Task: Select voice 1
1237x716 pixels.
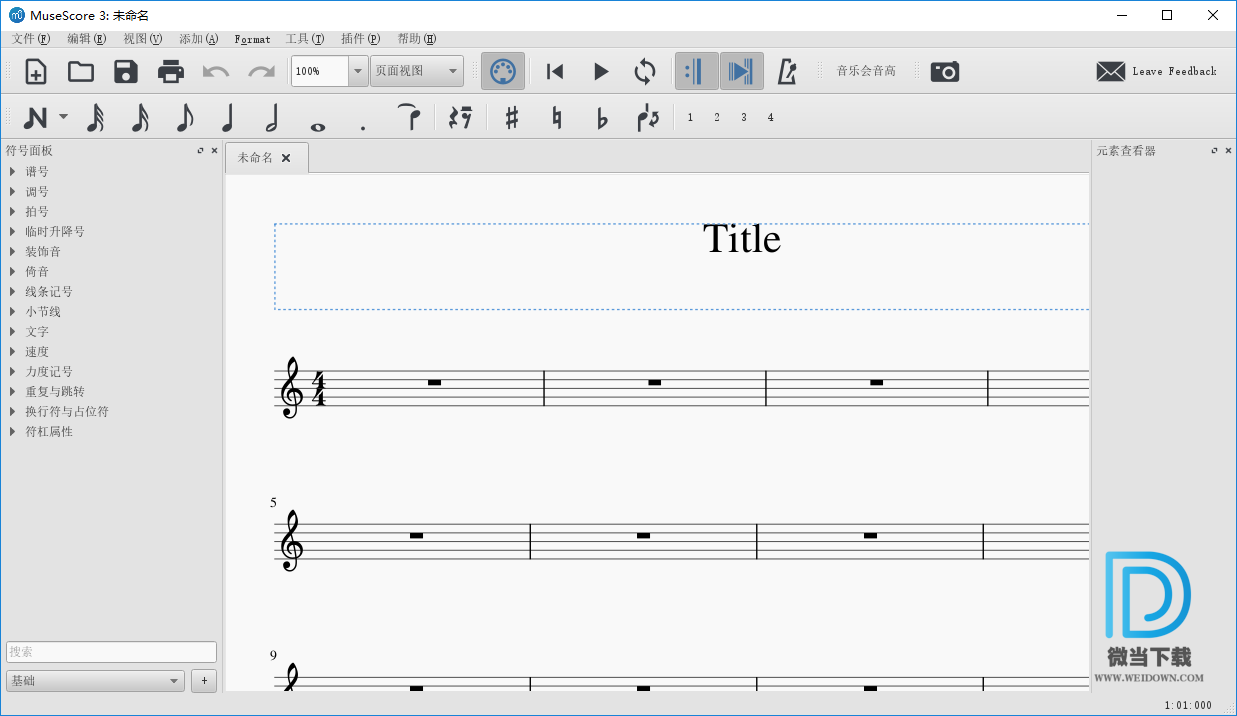Action: pos(690,117)
